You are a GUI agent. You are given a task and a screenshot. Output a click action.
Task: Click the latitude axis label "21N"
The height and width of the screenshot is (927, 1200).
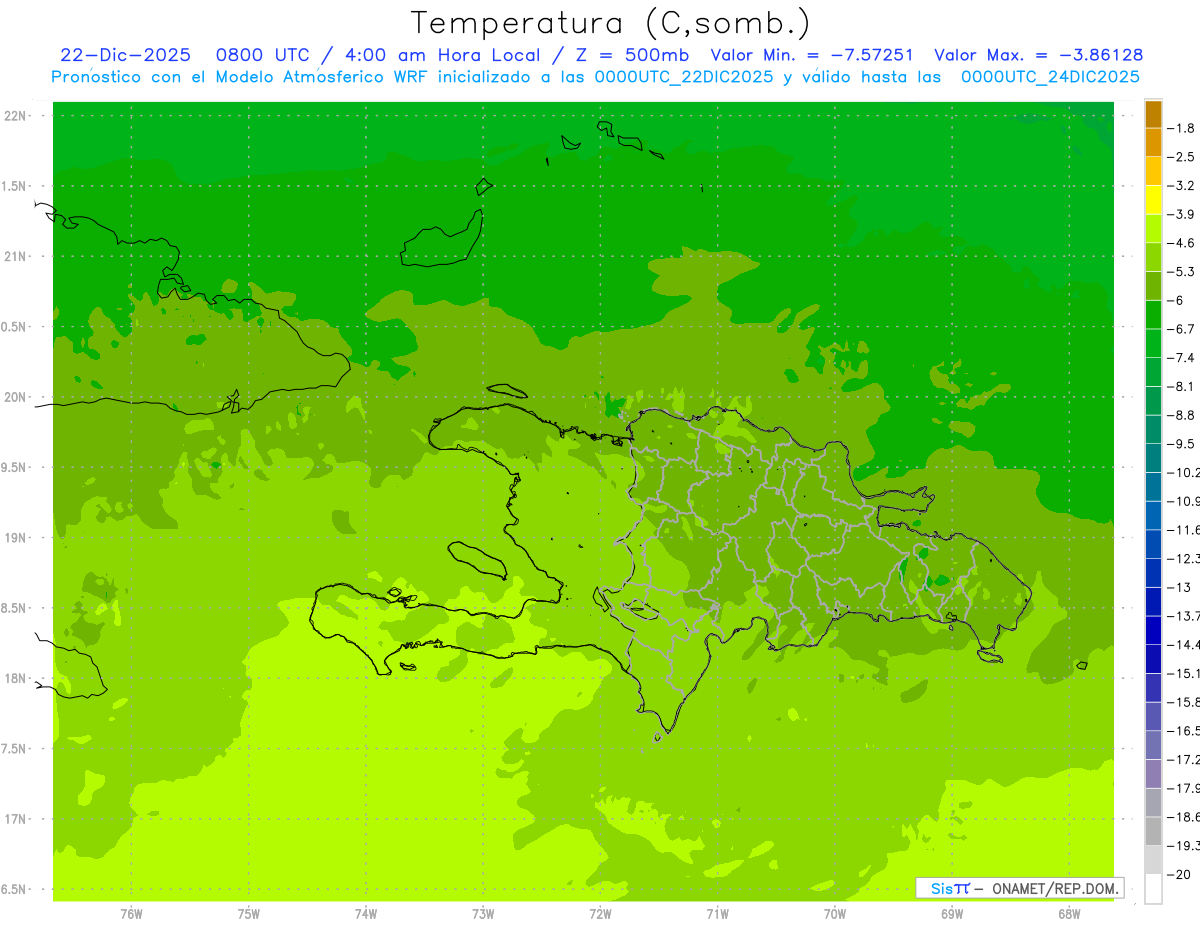tap(15, 256)
